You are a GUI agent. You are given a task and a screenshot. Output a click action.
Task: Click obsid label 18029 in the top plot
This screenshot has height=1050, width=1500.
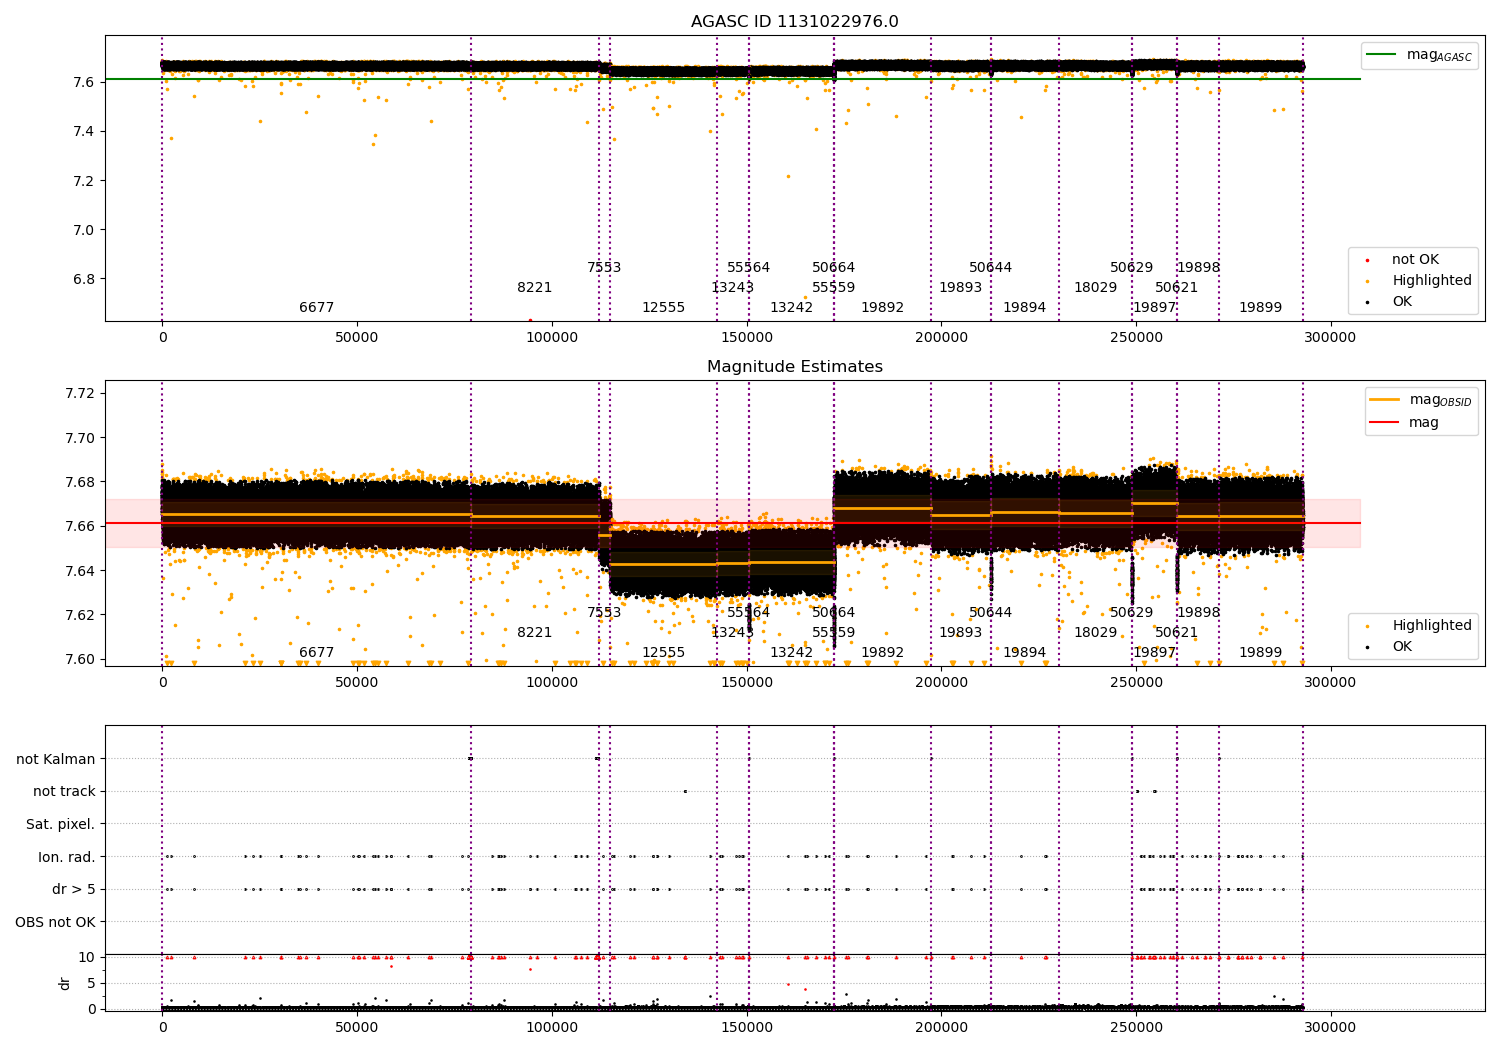coord(1096,288)
